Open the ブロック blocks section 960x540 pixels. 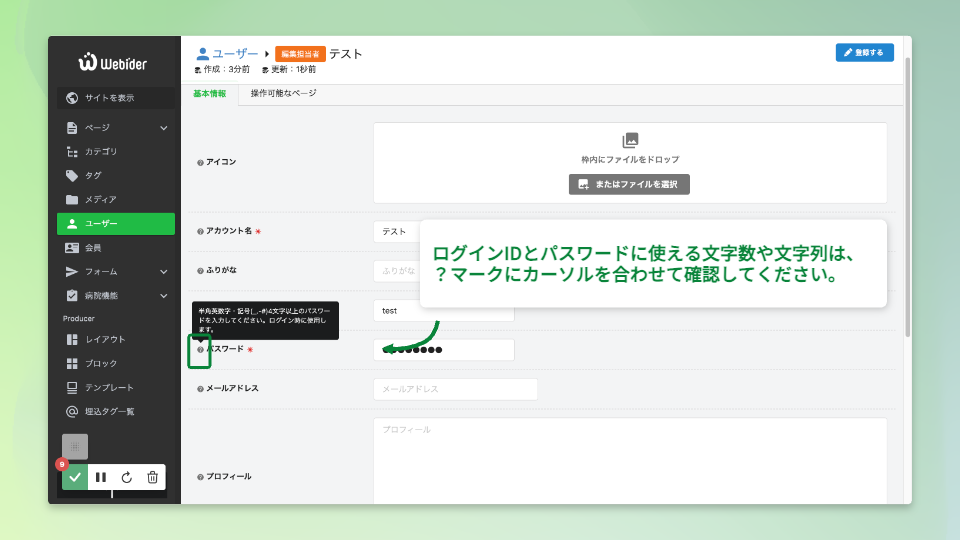tap(100, 363)
